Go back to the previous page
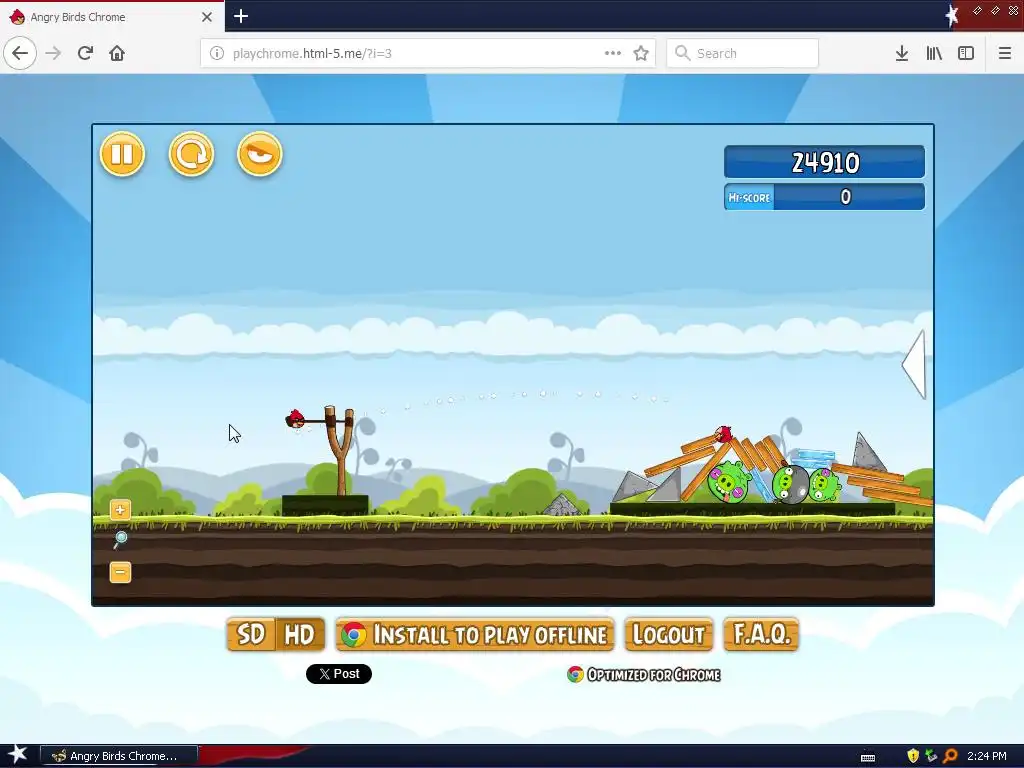 [20, 54]
